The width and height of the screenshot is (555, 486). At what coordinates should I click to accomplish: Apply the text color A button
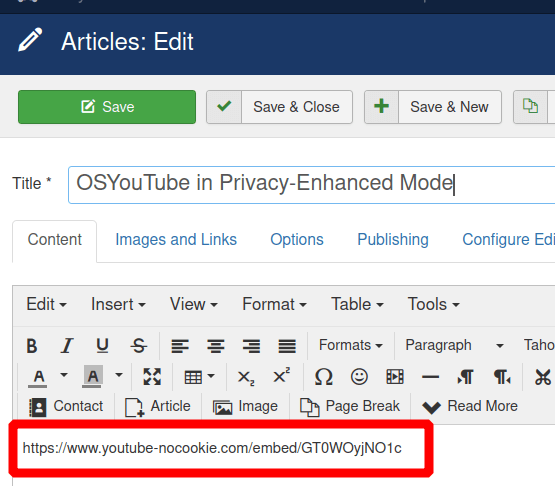(x=39, y=377)
